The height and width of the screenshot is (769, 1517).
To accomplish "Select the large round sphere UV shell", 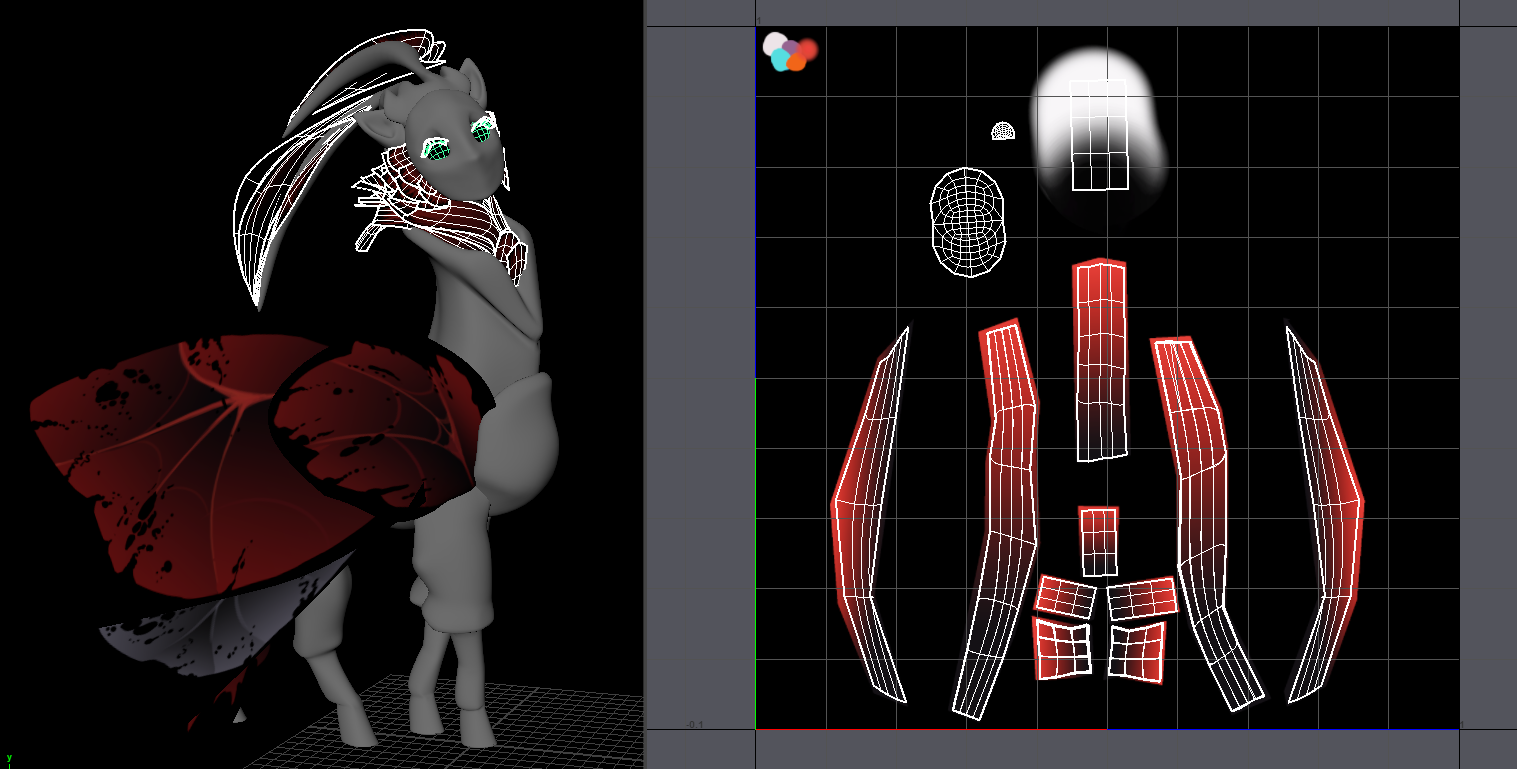I will [x=968, y=222].
